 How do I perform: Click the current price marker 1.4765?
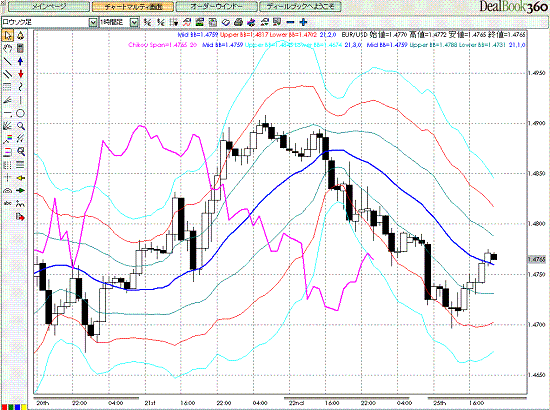(x=537, y=259)
